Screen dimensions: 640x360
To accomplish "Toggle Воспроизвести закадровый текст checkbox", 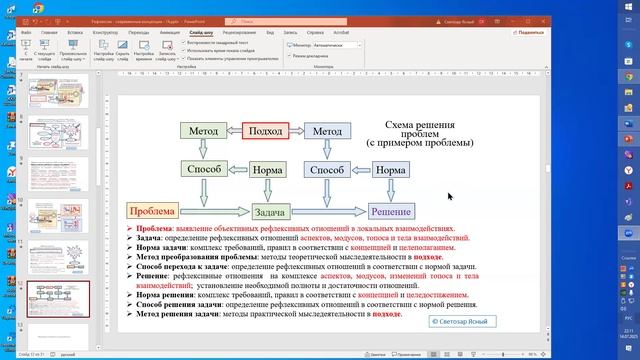I will (184, 42).
